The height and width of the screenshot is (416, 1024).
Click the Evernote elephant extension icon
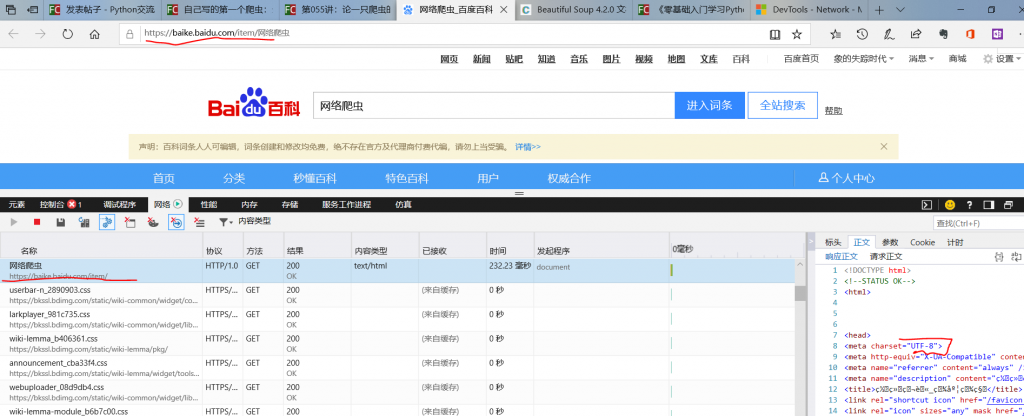[942, 34]
